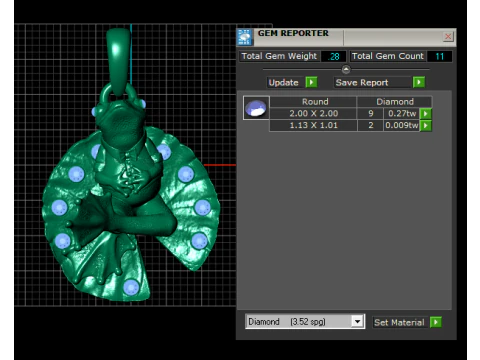Open the Diamond (3.52 spg) material dropdown
The image size is (480, 360).
(357, 322)
